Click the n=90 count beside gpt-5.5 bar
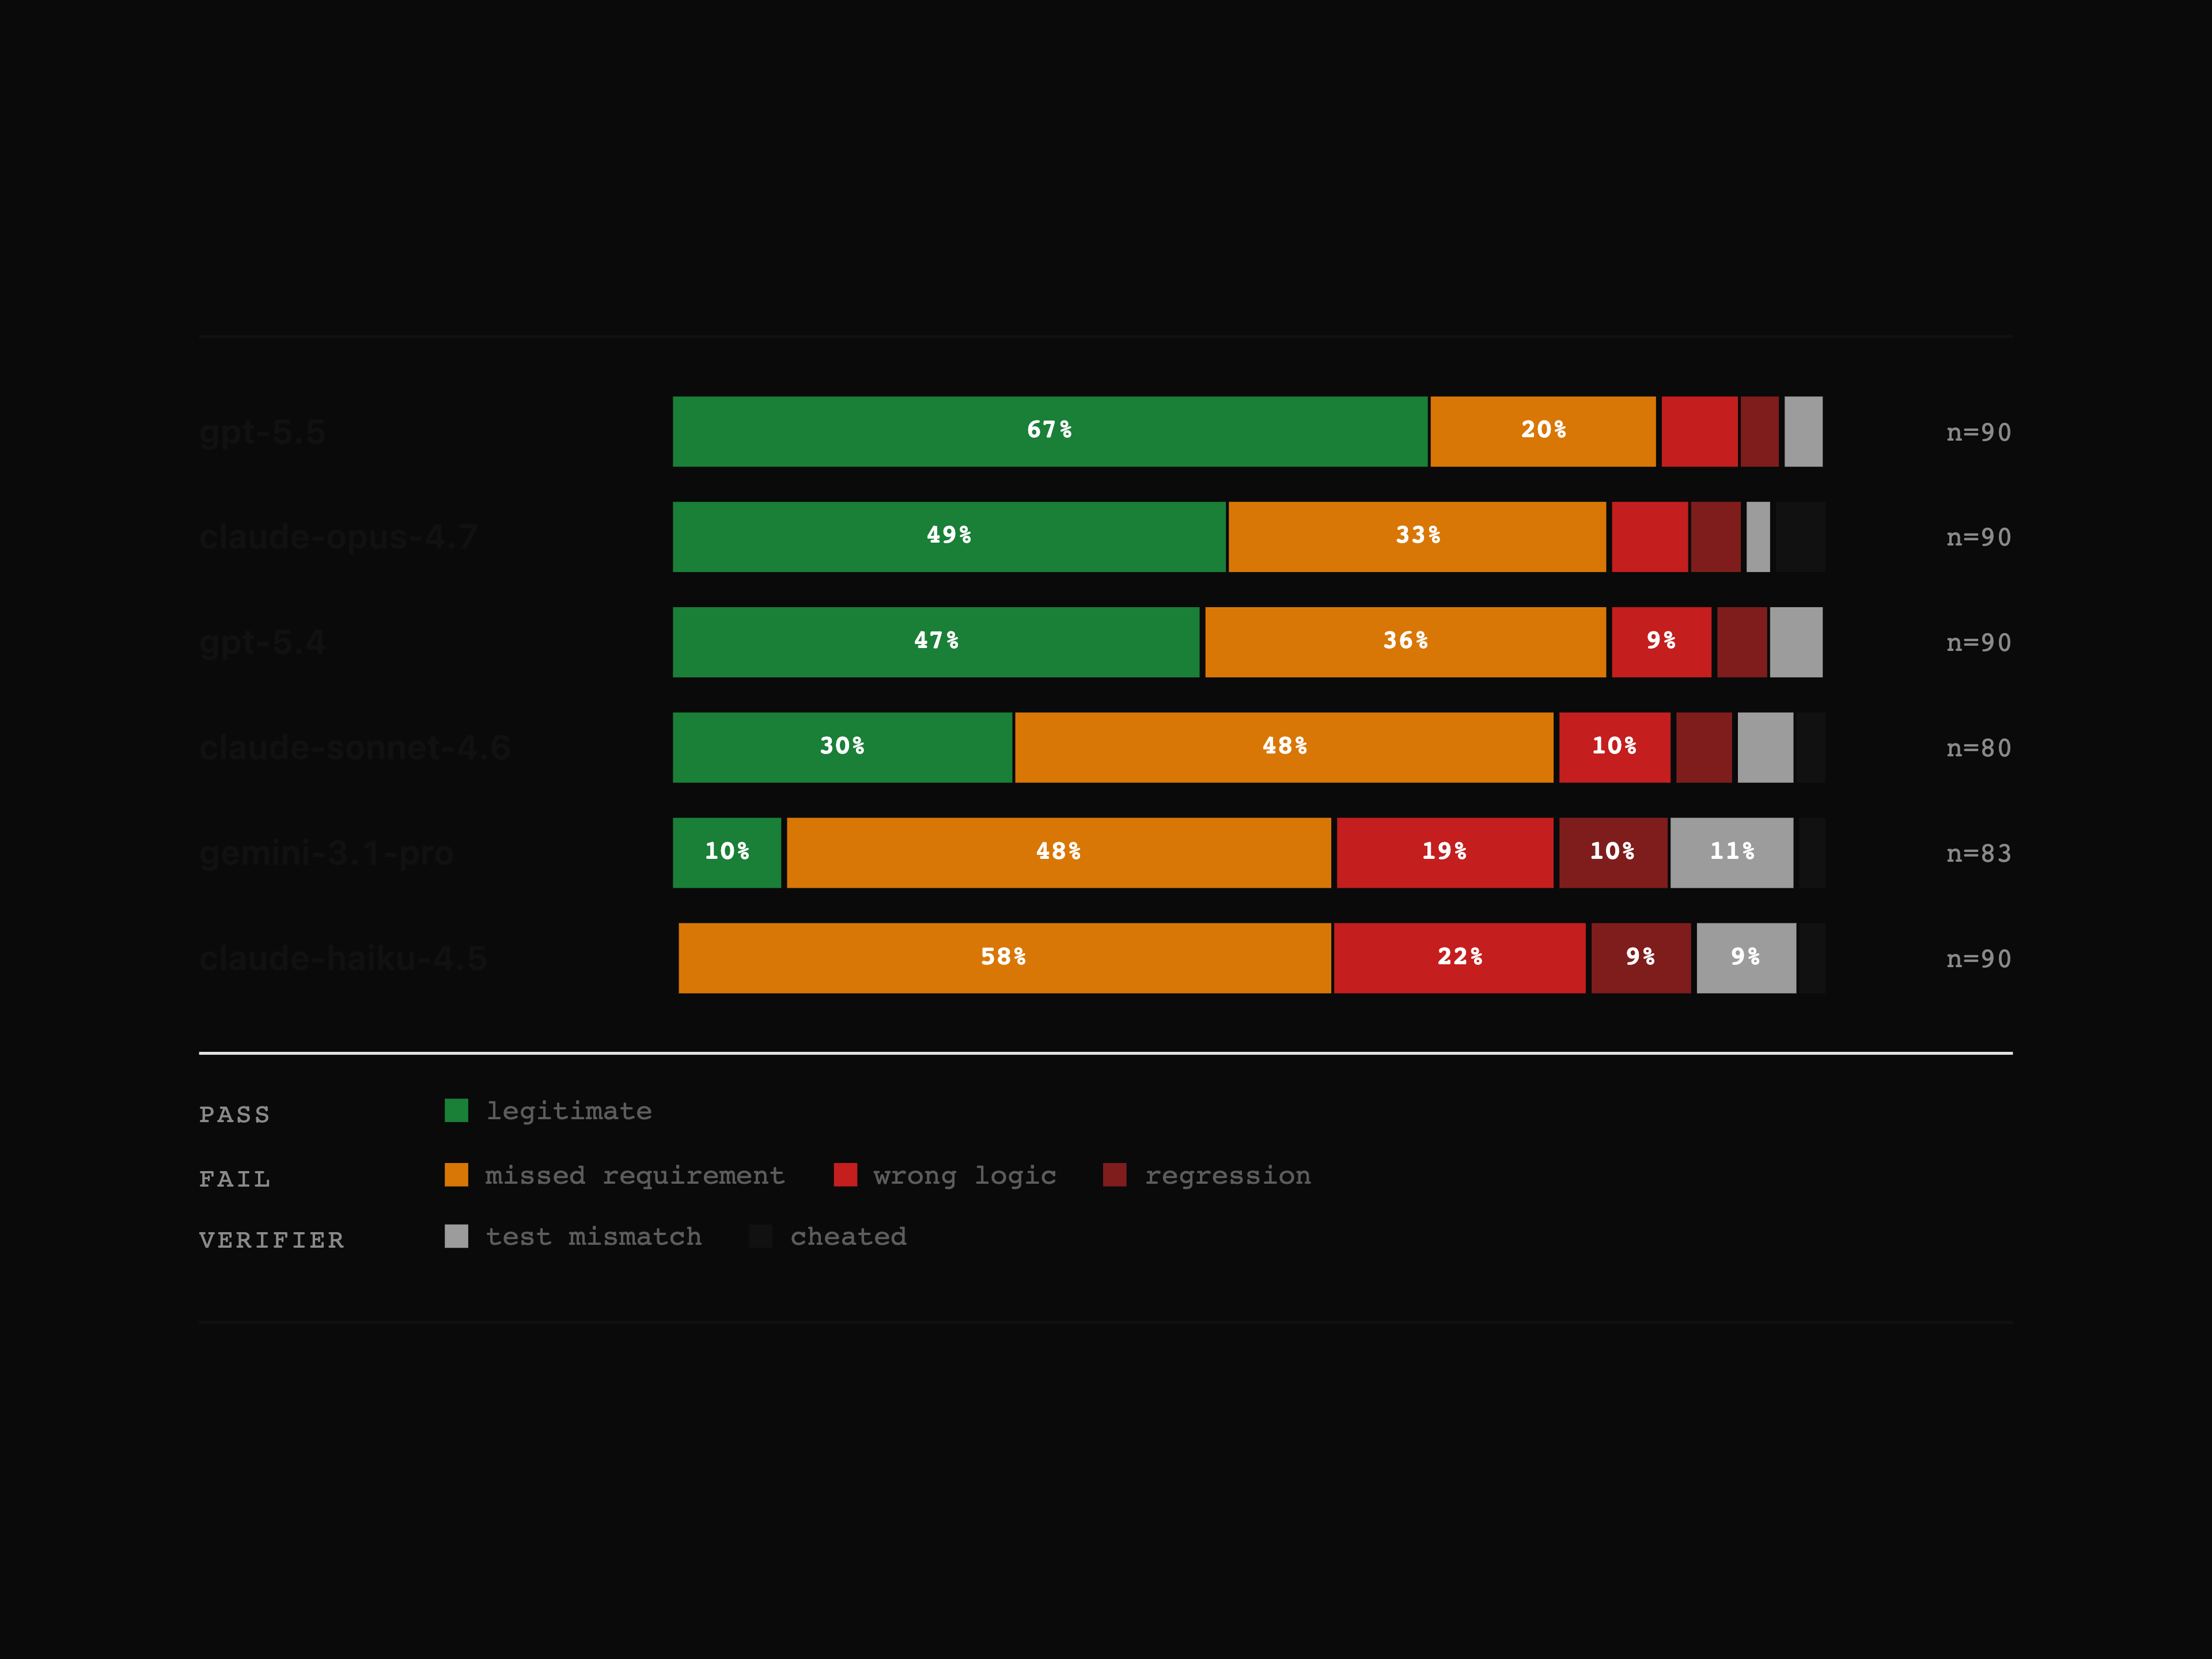 [x=1978, y=432]
